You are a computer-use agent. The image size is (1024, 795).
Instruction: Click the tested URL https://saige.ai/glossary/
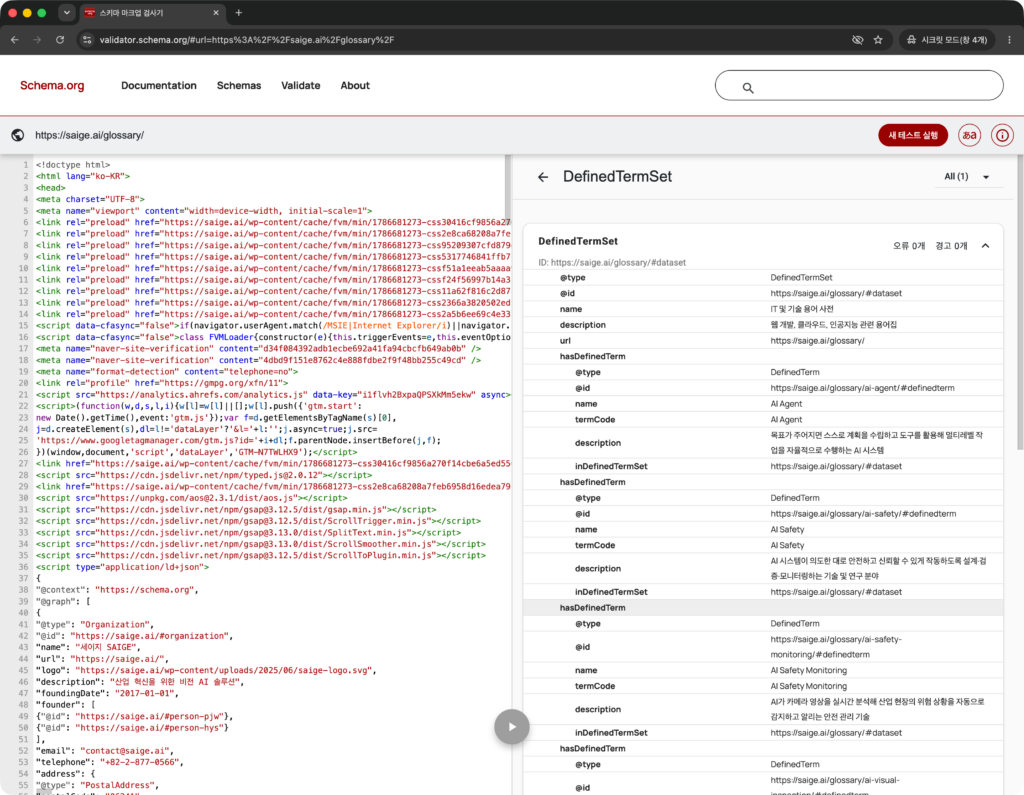click(x=89, y=135)
